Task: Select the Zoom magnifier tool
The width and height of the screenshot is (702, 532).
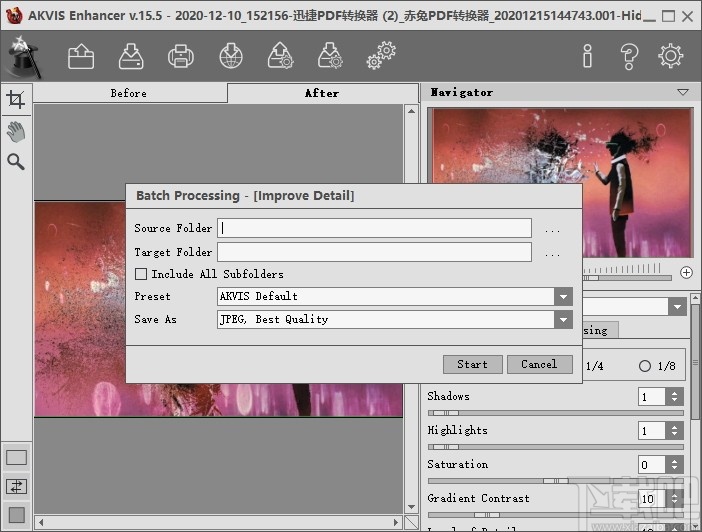Action: [16, 162]
